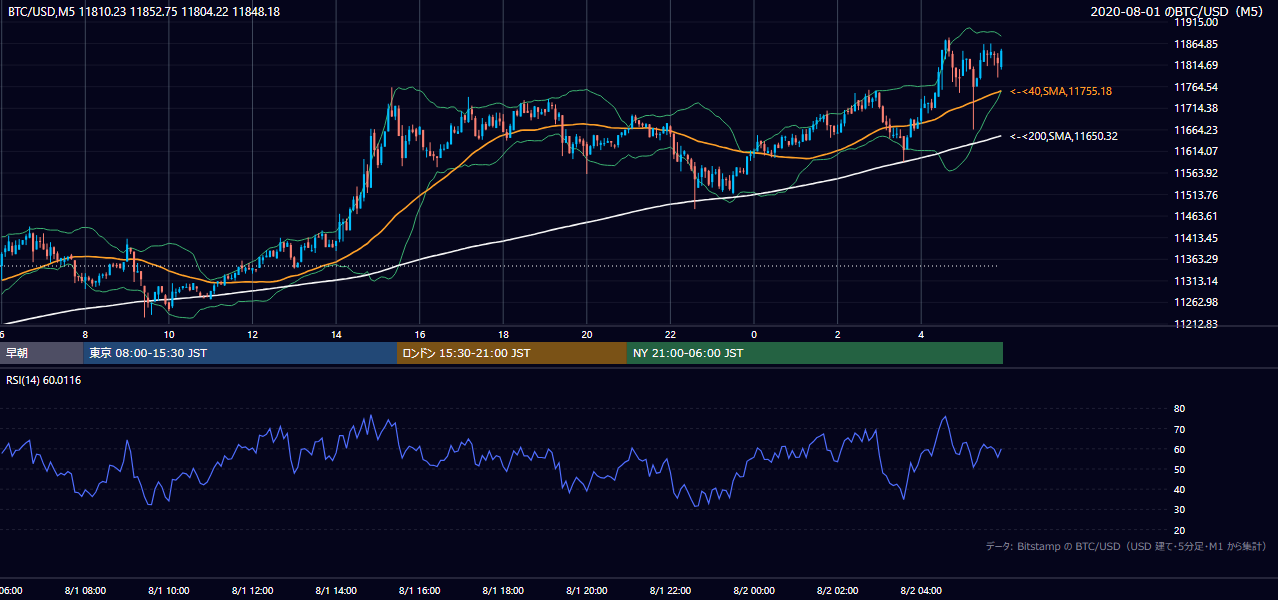Click the RSI(14) 60.0116 indicator label
This screenshot has height=600, width=1278.
tap(44, 380)
